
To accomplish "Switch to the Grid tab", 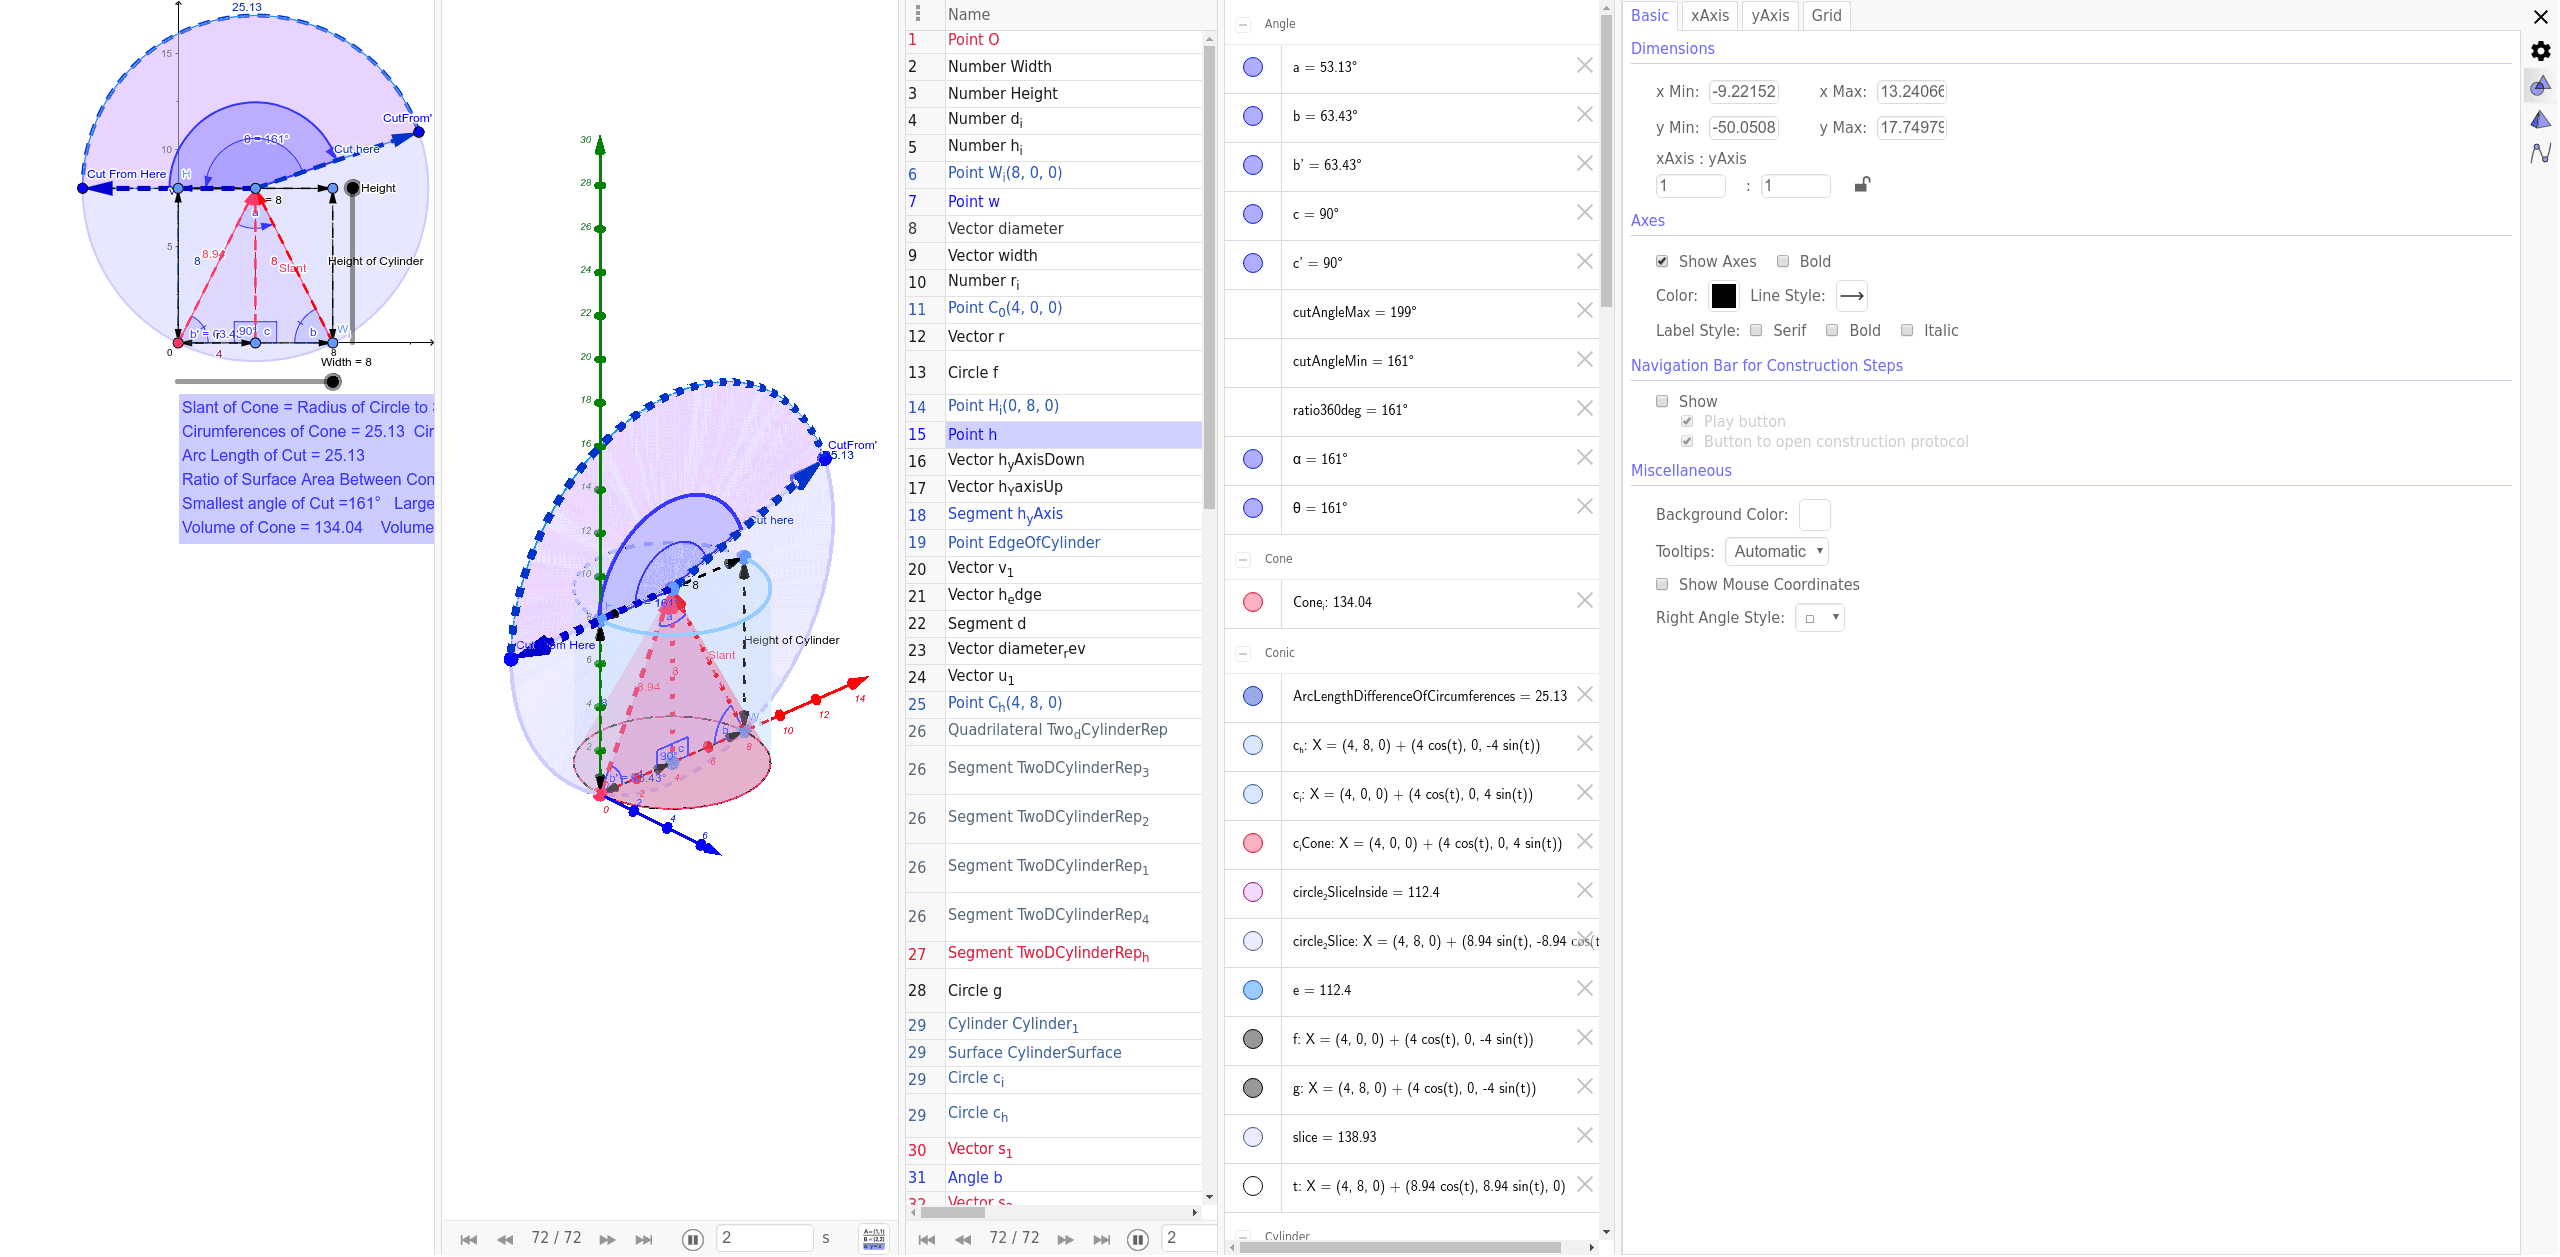I will point(1826,15).
